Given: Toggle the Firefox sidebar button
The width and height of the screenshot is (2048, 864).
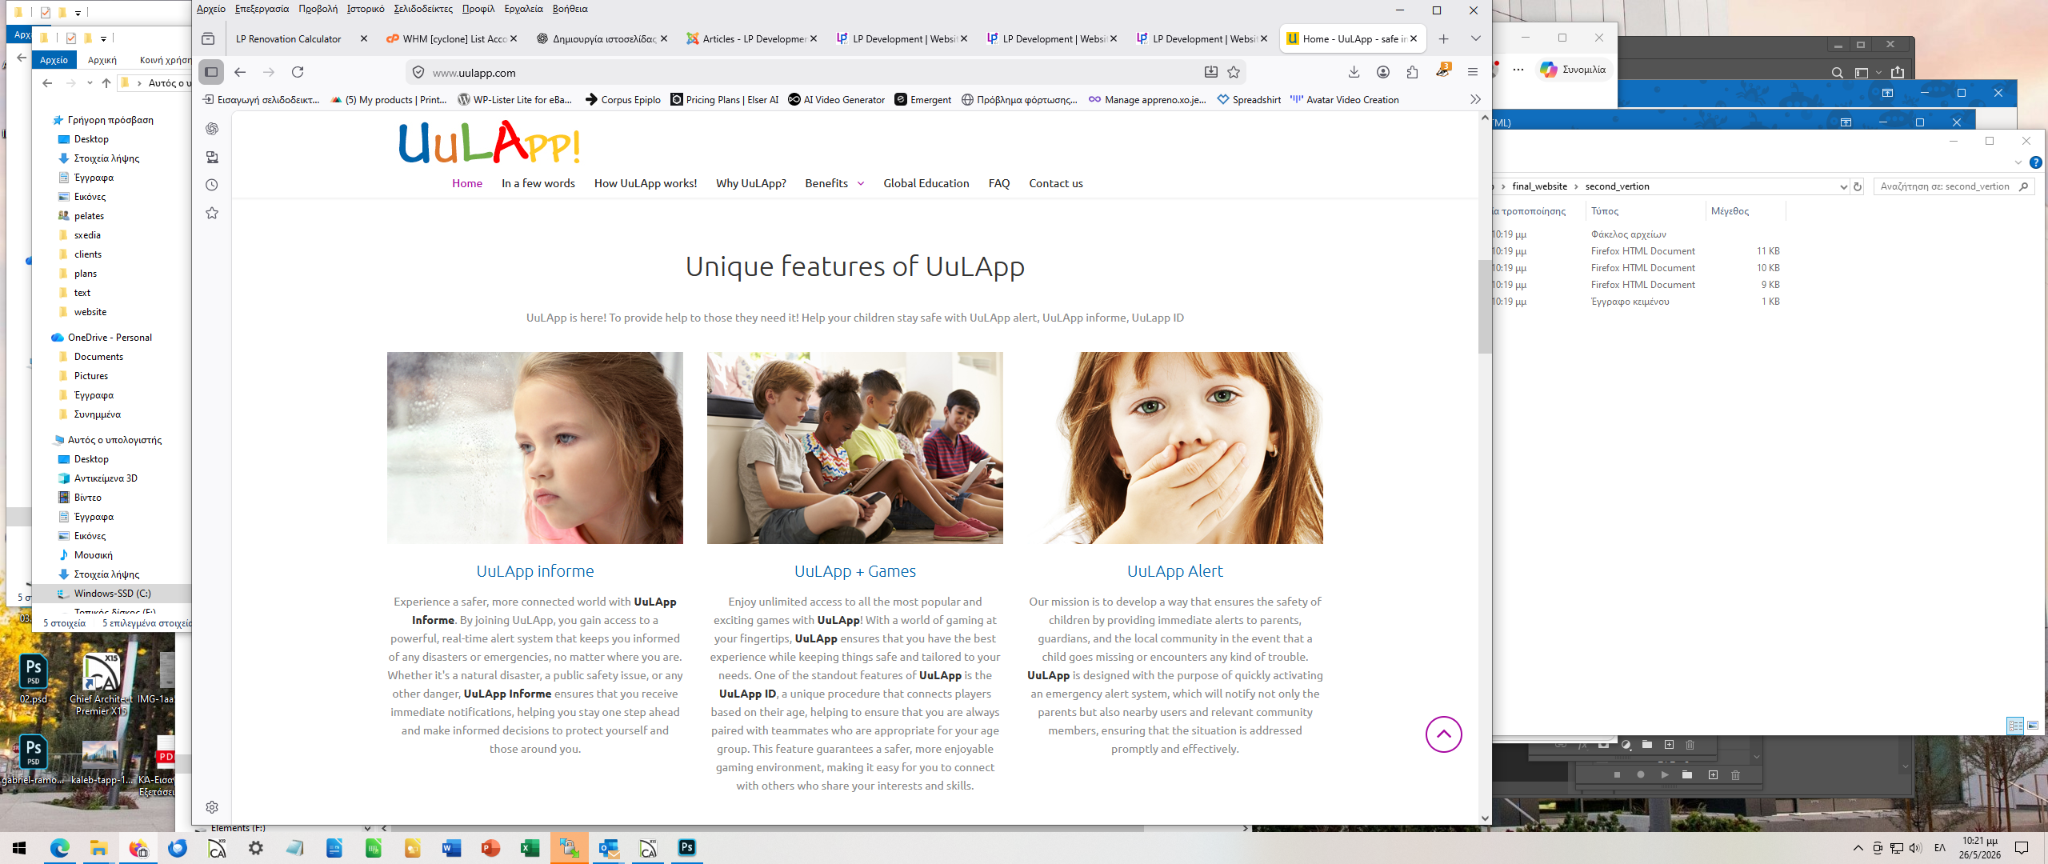Looking at the screenshot, I should click(x=211, y=72).
